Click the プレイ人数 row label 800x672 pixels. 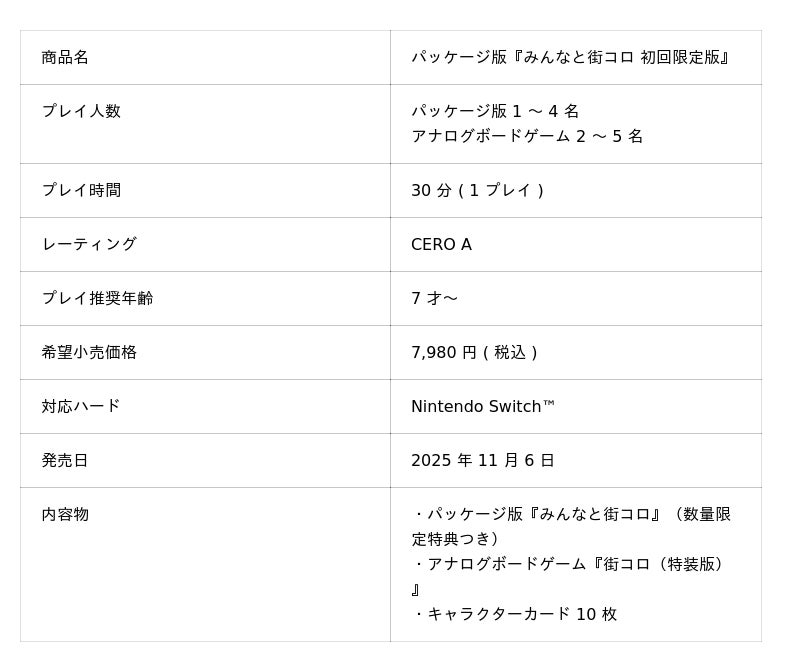coord(81,112)
